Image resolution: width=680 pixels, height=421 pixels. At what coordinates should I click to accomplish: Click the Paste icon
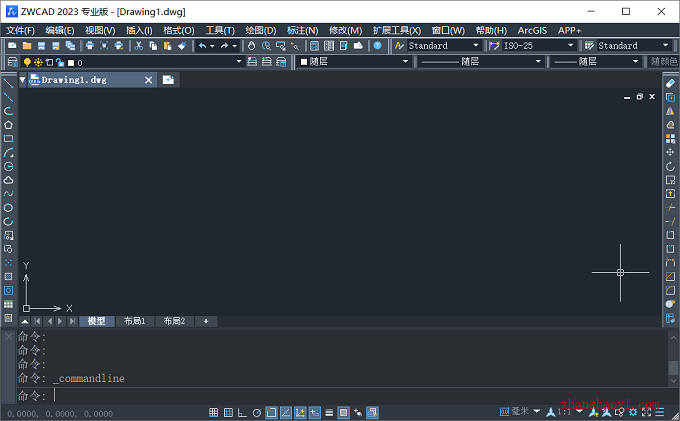coord(168,46)
